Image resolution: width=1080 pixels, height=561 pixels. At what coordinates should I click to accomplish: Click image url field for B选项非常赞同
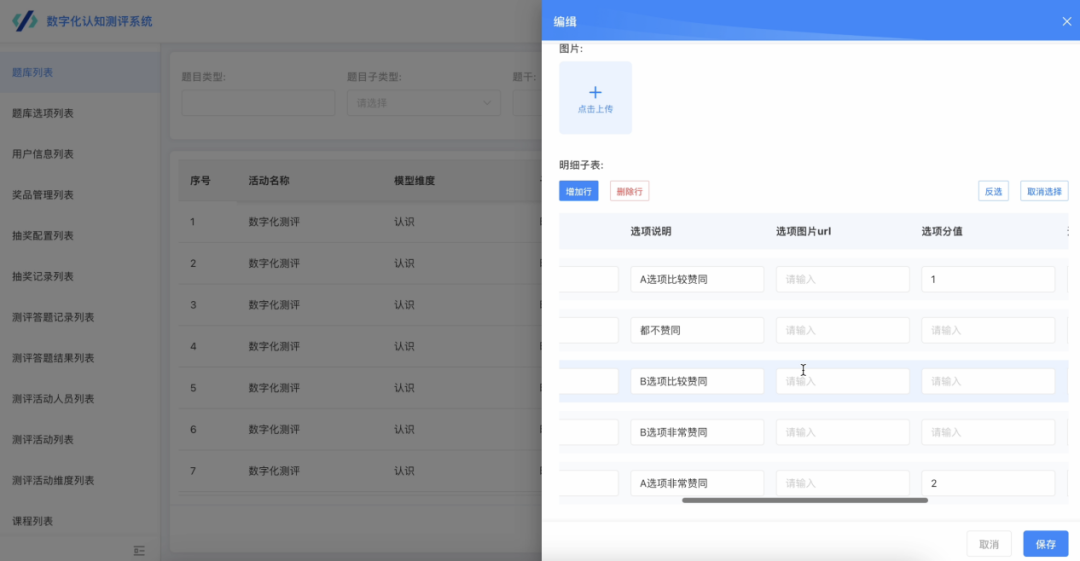(x=842, y=432)
